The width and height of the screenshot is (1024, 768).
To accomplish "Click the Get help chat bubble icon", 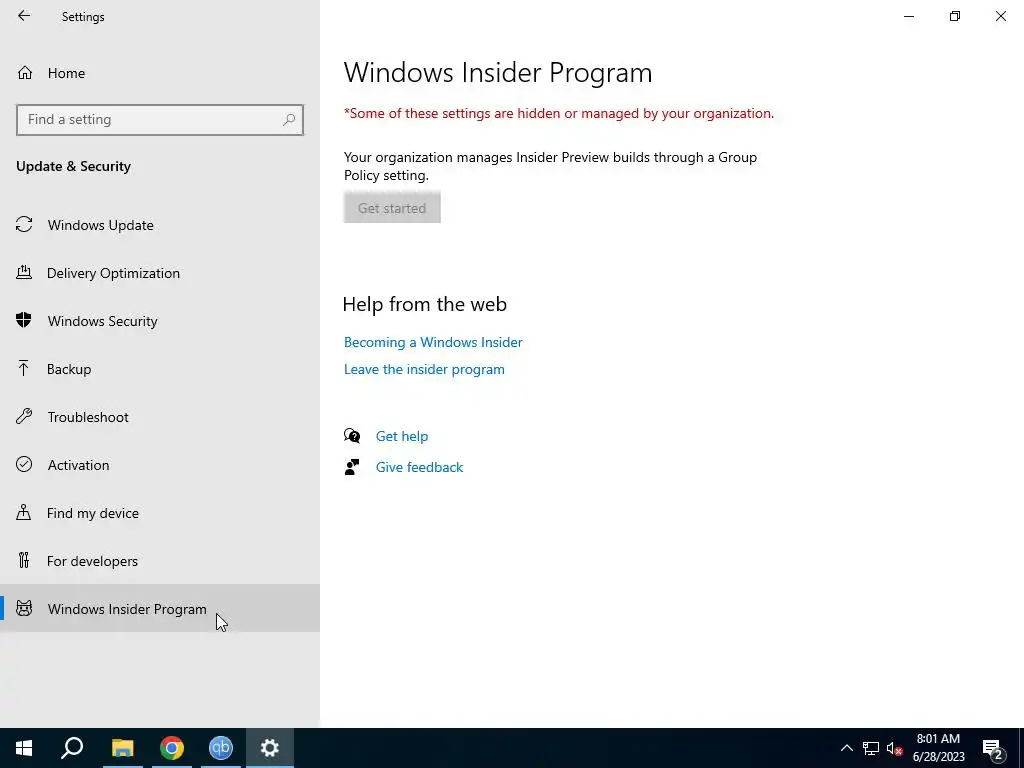I will coord(352,436).
